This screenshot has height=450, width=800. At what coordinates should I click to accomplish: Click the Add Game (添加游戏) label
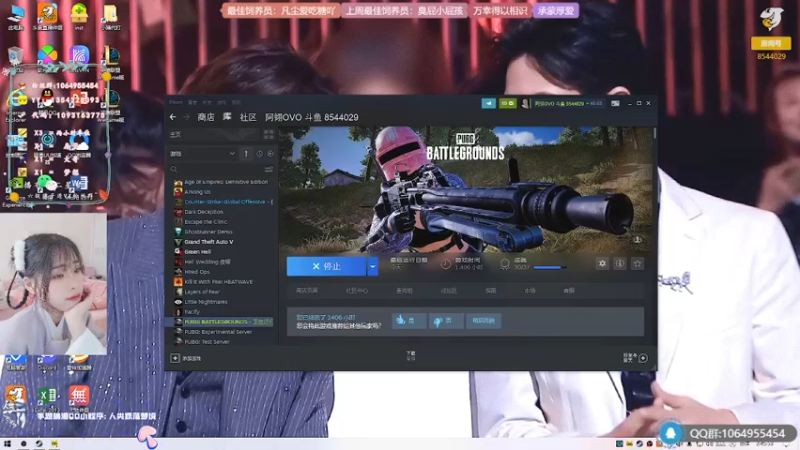pos(192,359)
